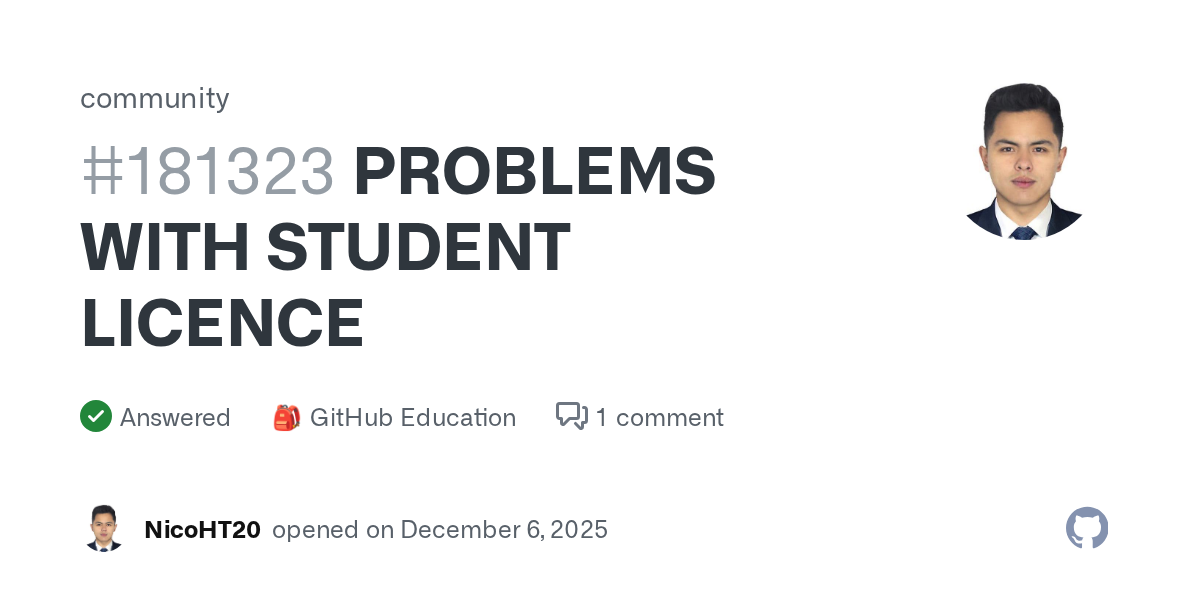Open the 1 comment link
The image size is (1200, 600).
(x=659, y=417)
